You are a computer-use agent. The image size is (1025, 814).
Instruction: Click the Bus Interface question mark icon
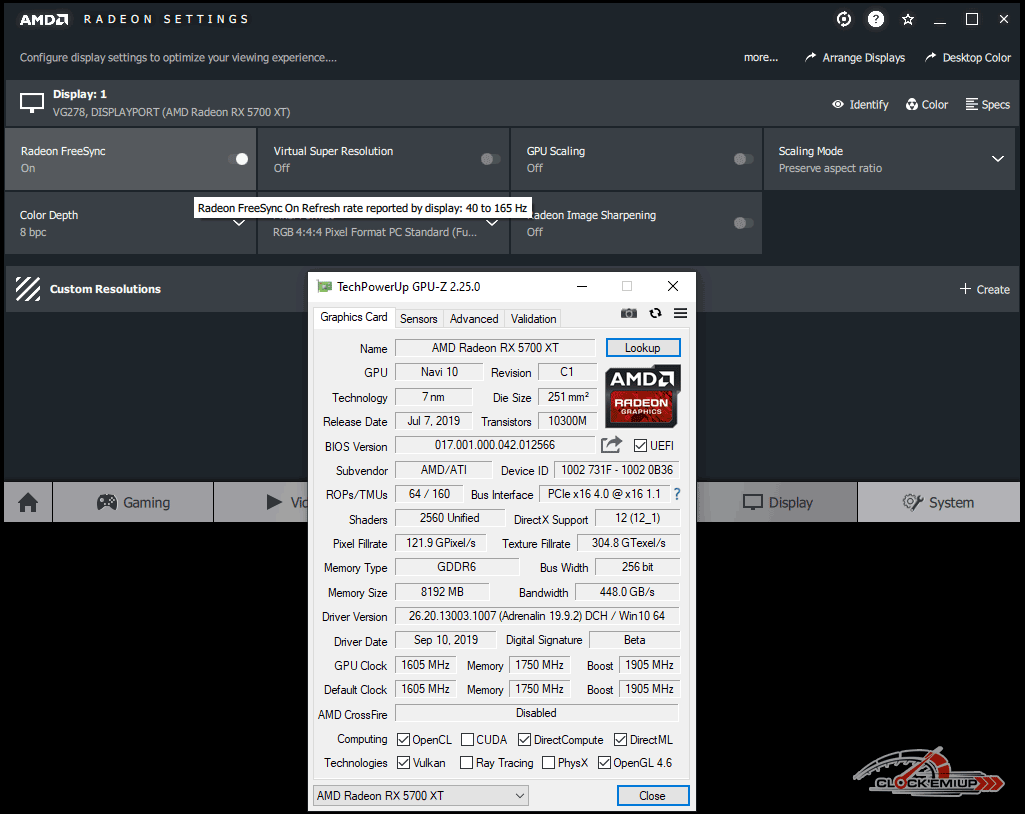point(677,494)
